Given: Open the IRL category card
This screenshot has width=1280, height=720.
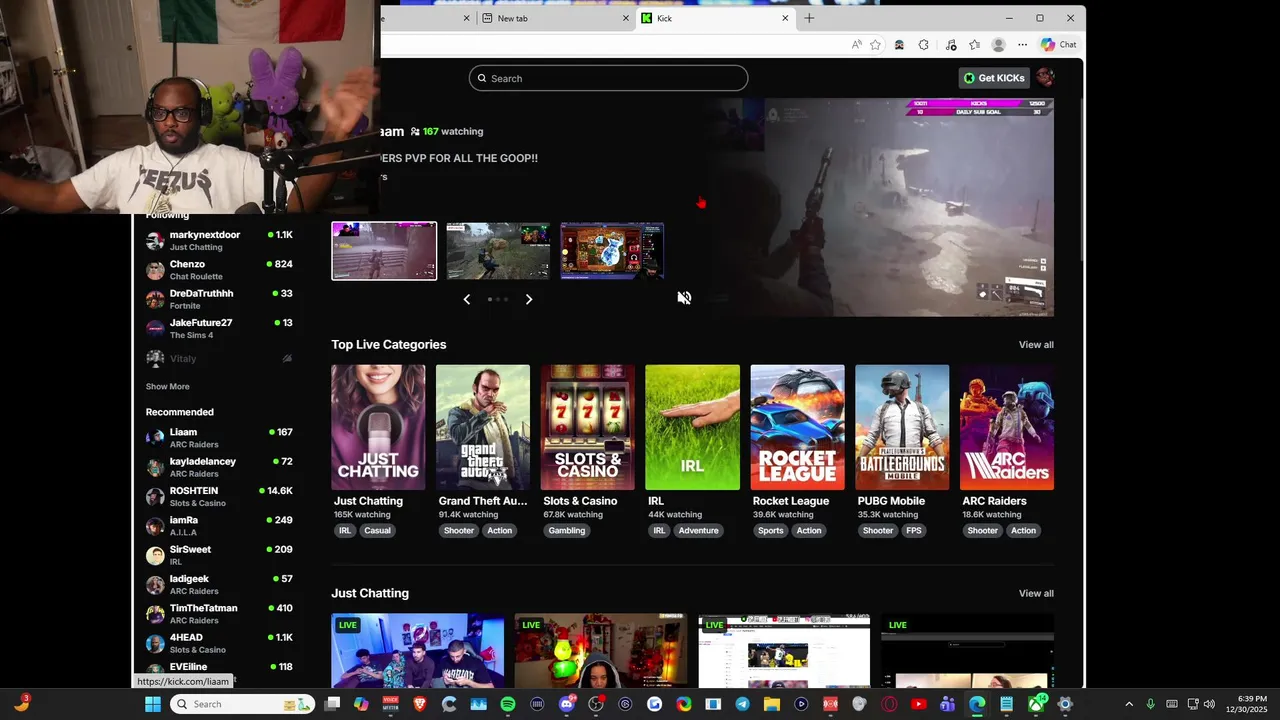Looking at the screenshot, I should (x=692, y=427).
